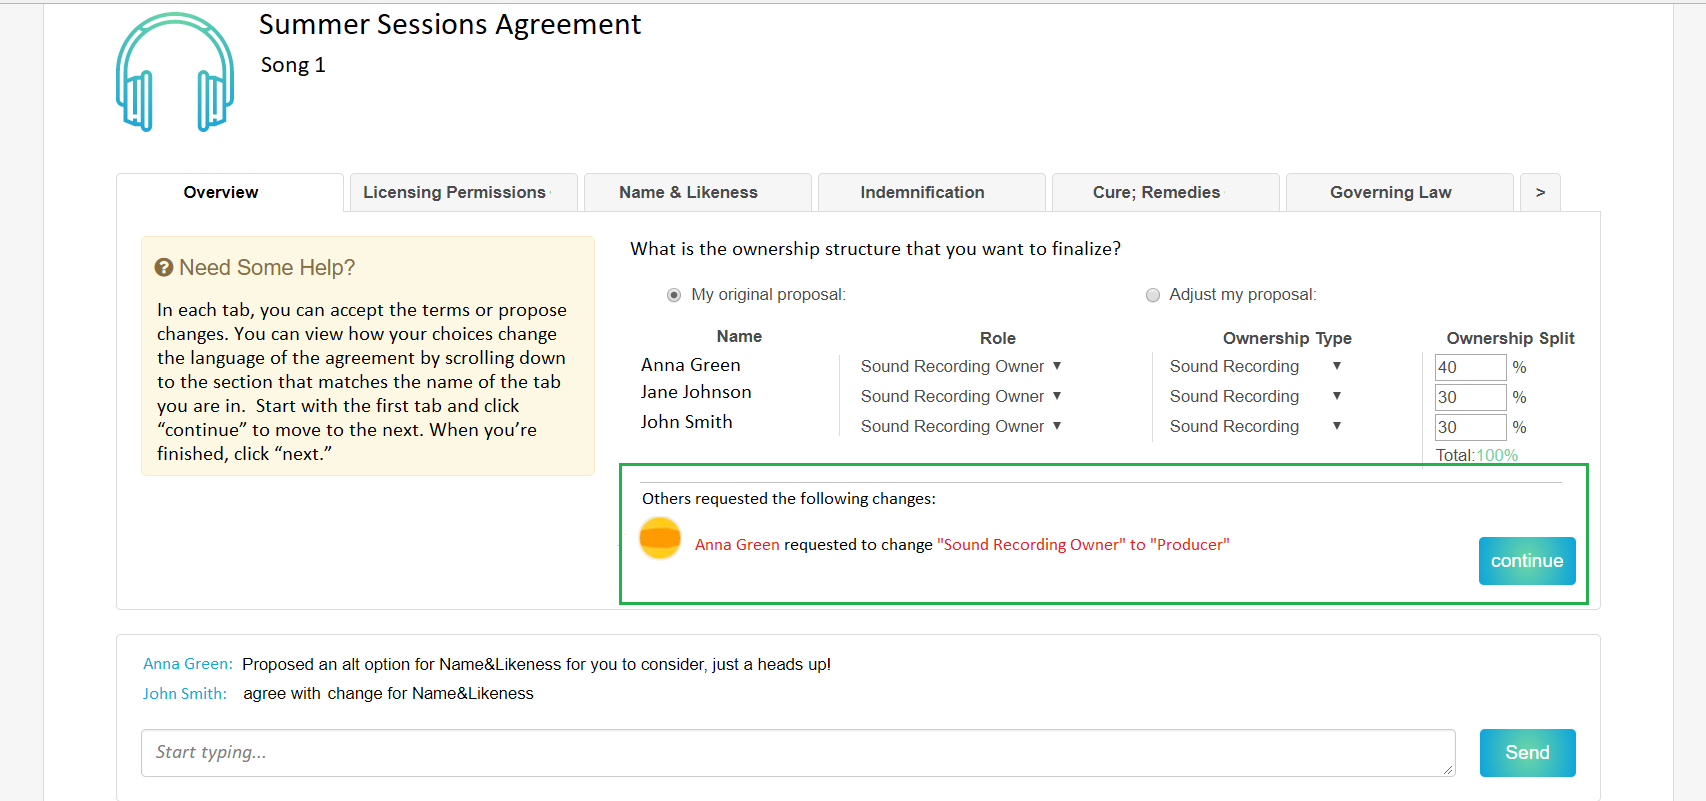Viewport: 1706px width, 801px height.
Task: Select the My original proposal option
Action: (x=674, y=295)
